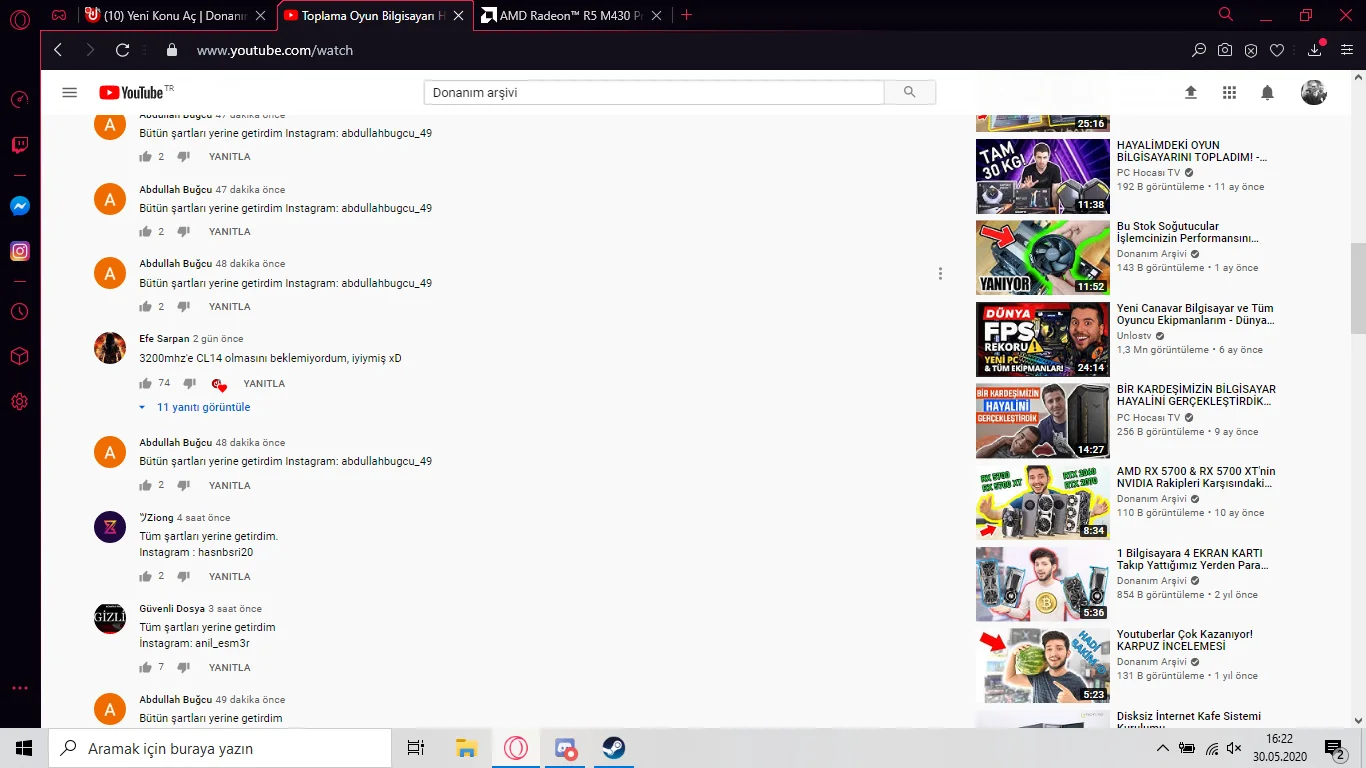Open the DÜNYA FPS REKORU video thumbnail
The image size is (1366, 768).
(x=1043, y=339)
